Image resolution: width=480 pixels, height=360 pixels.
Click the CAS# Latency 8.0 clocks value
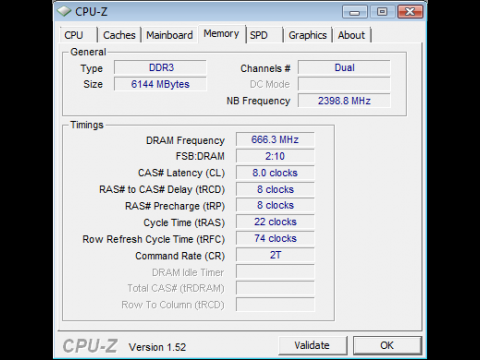tap(275, 173)
